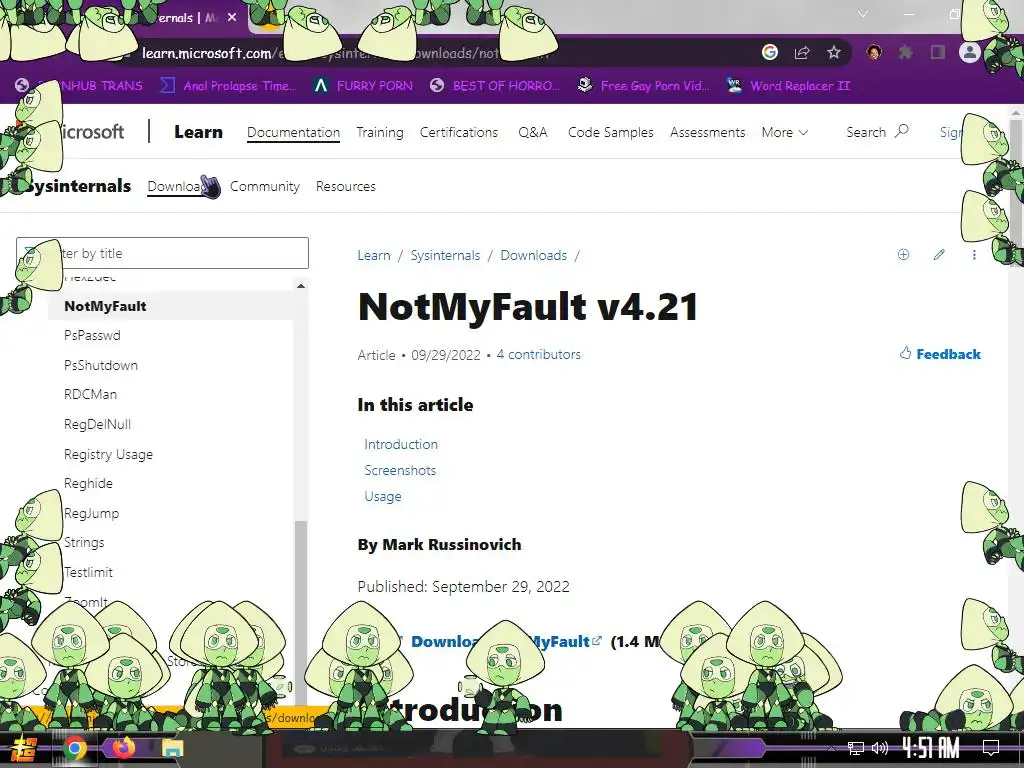1024x768 pixels.
Task: Expand the More menu in Learn header
Action: click(x=784, y=132)
